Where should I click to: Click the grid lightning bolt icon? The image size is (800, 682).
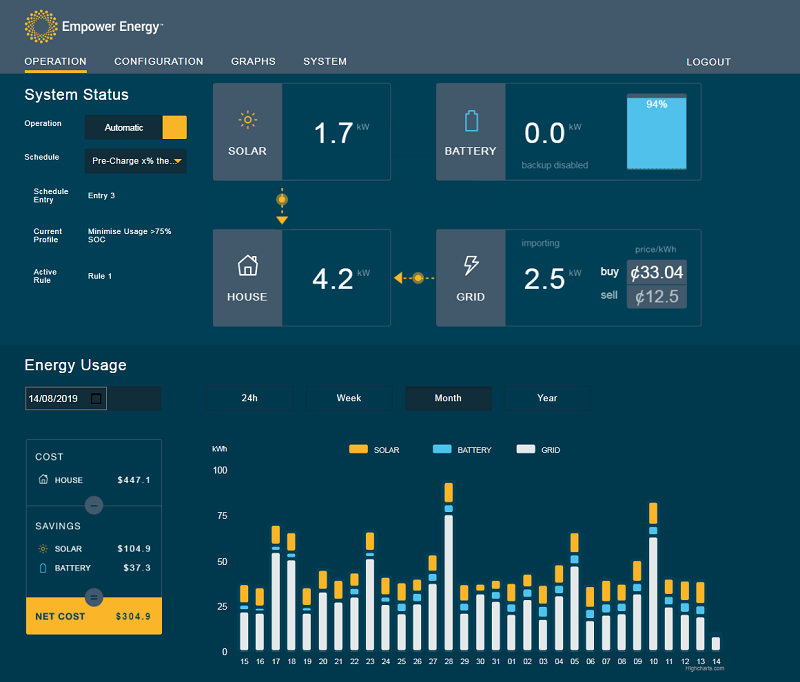click(x=470, y=265)
